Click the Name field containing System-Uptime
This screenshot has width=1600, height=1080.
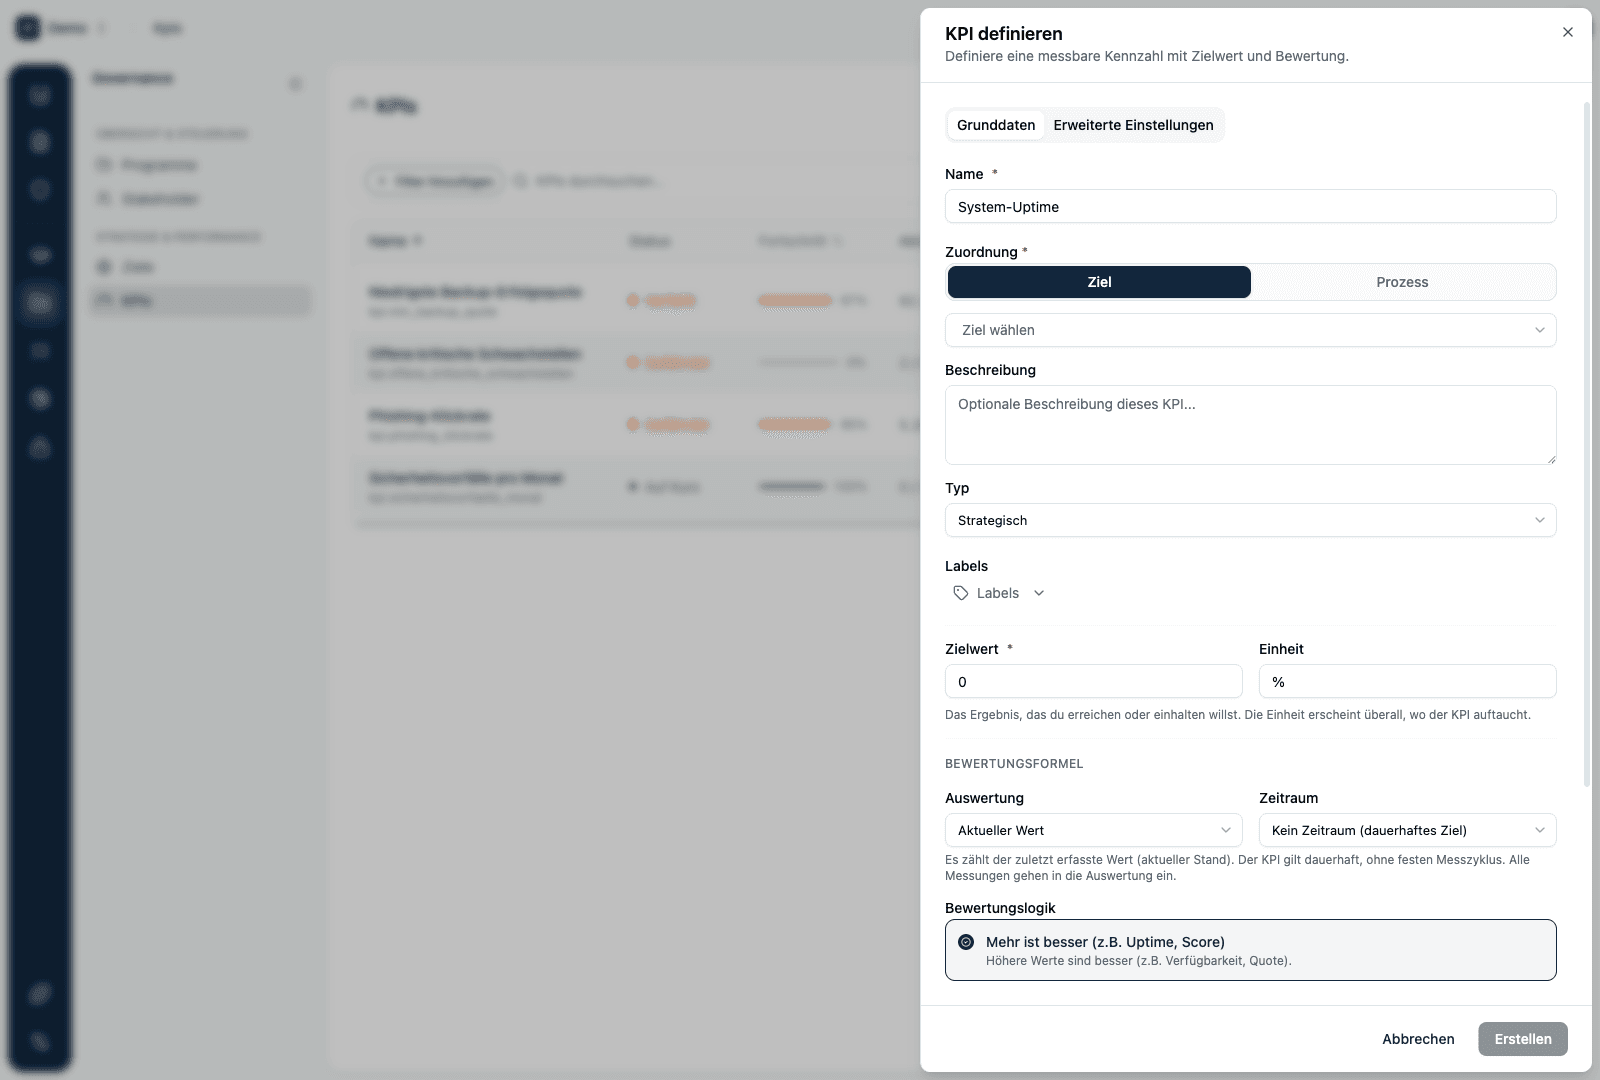(x=1250, y=207)
